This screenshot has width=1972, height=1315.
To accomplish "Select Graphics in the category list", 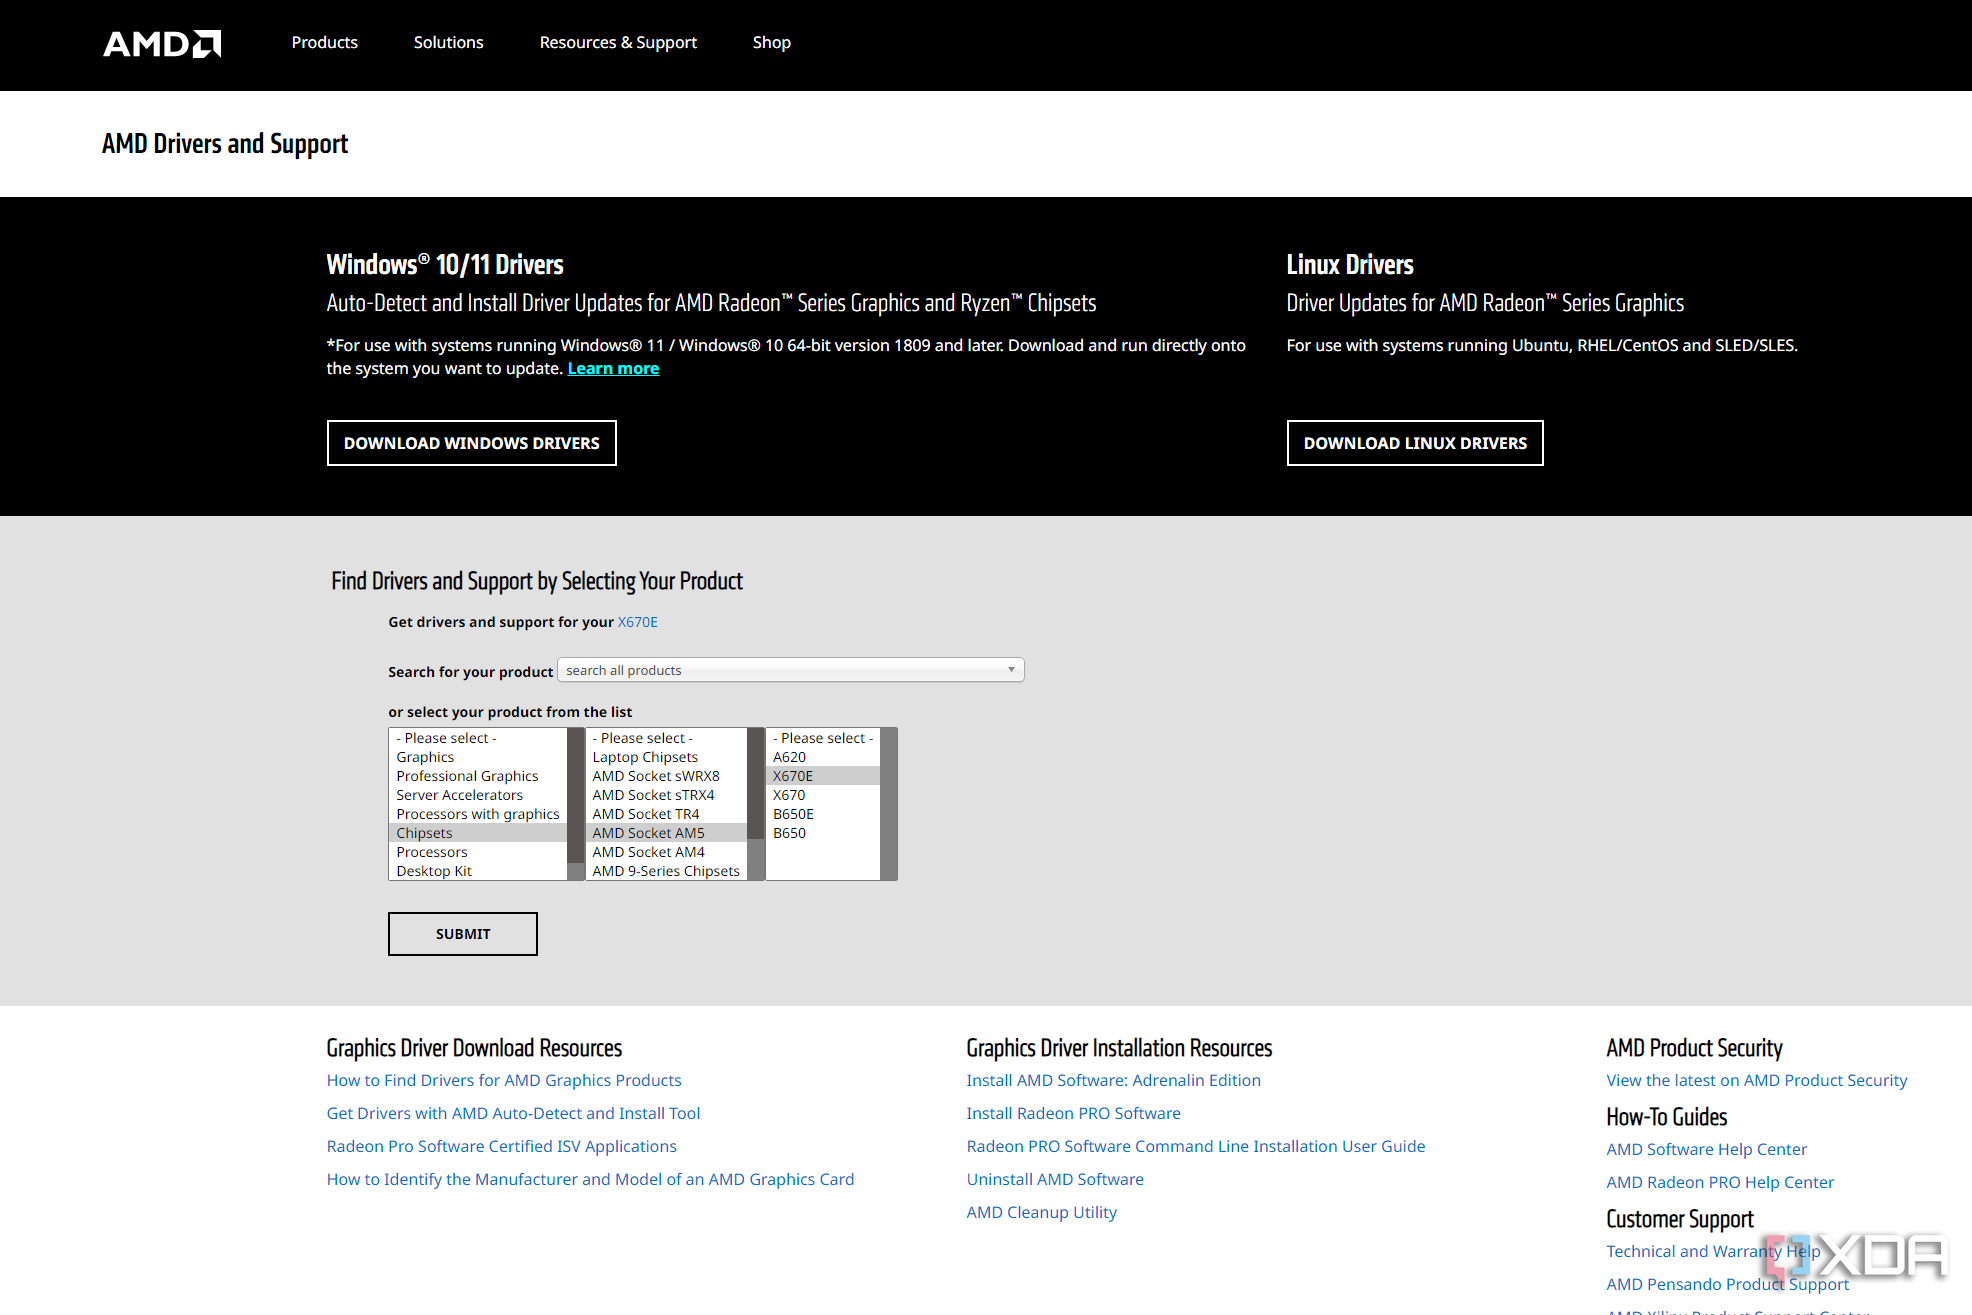I will pos(478,757).
